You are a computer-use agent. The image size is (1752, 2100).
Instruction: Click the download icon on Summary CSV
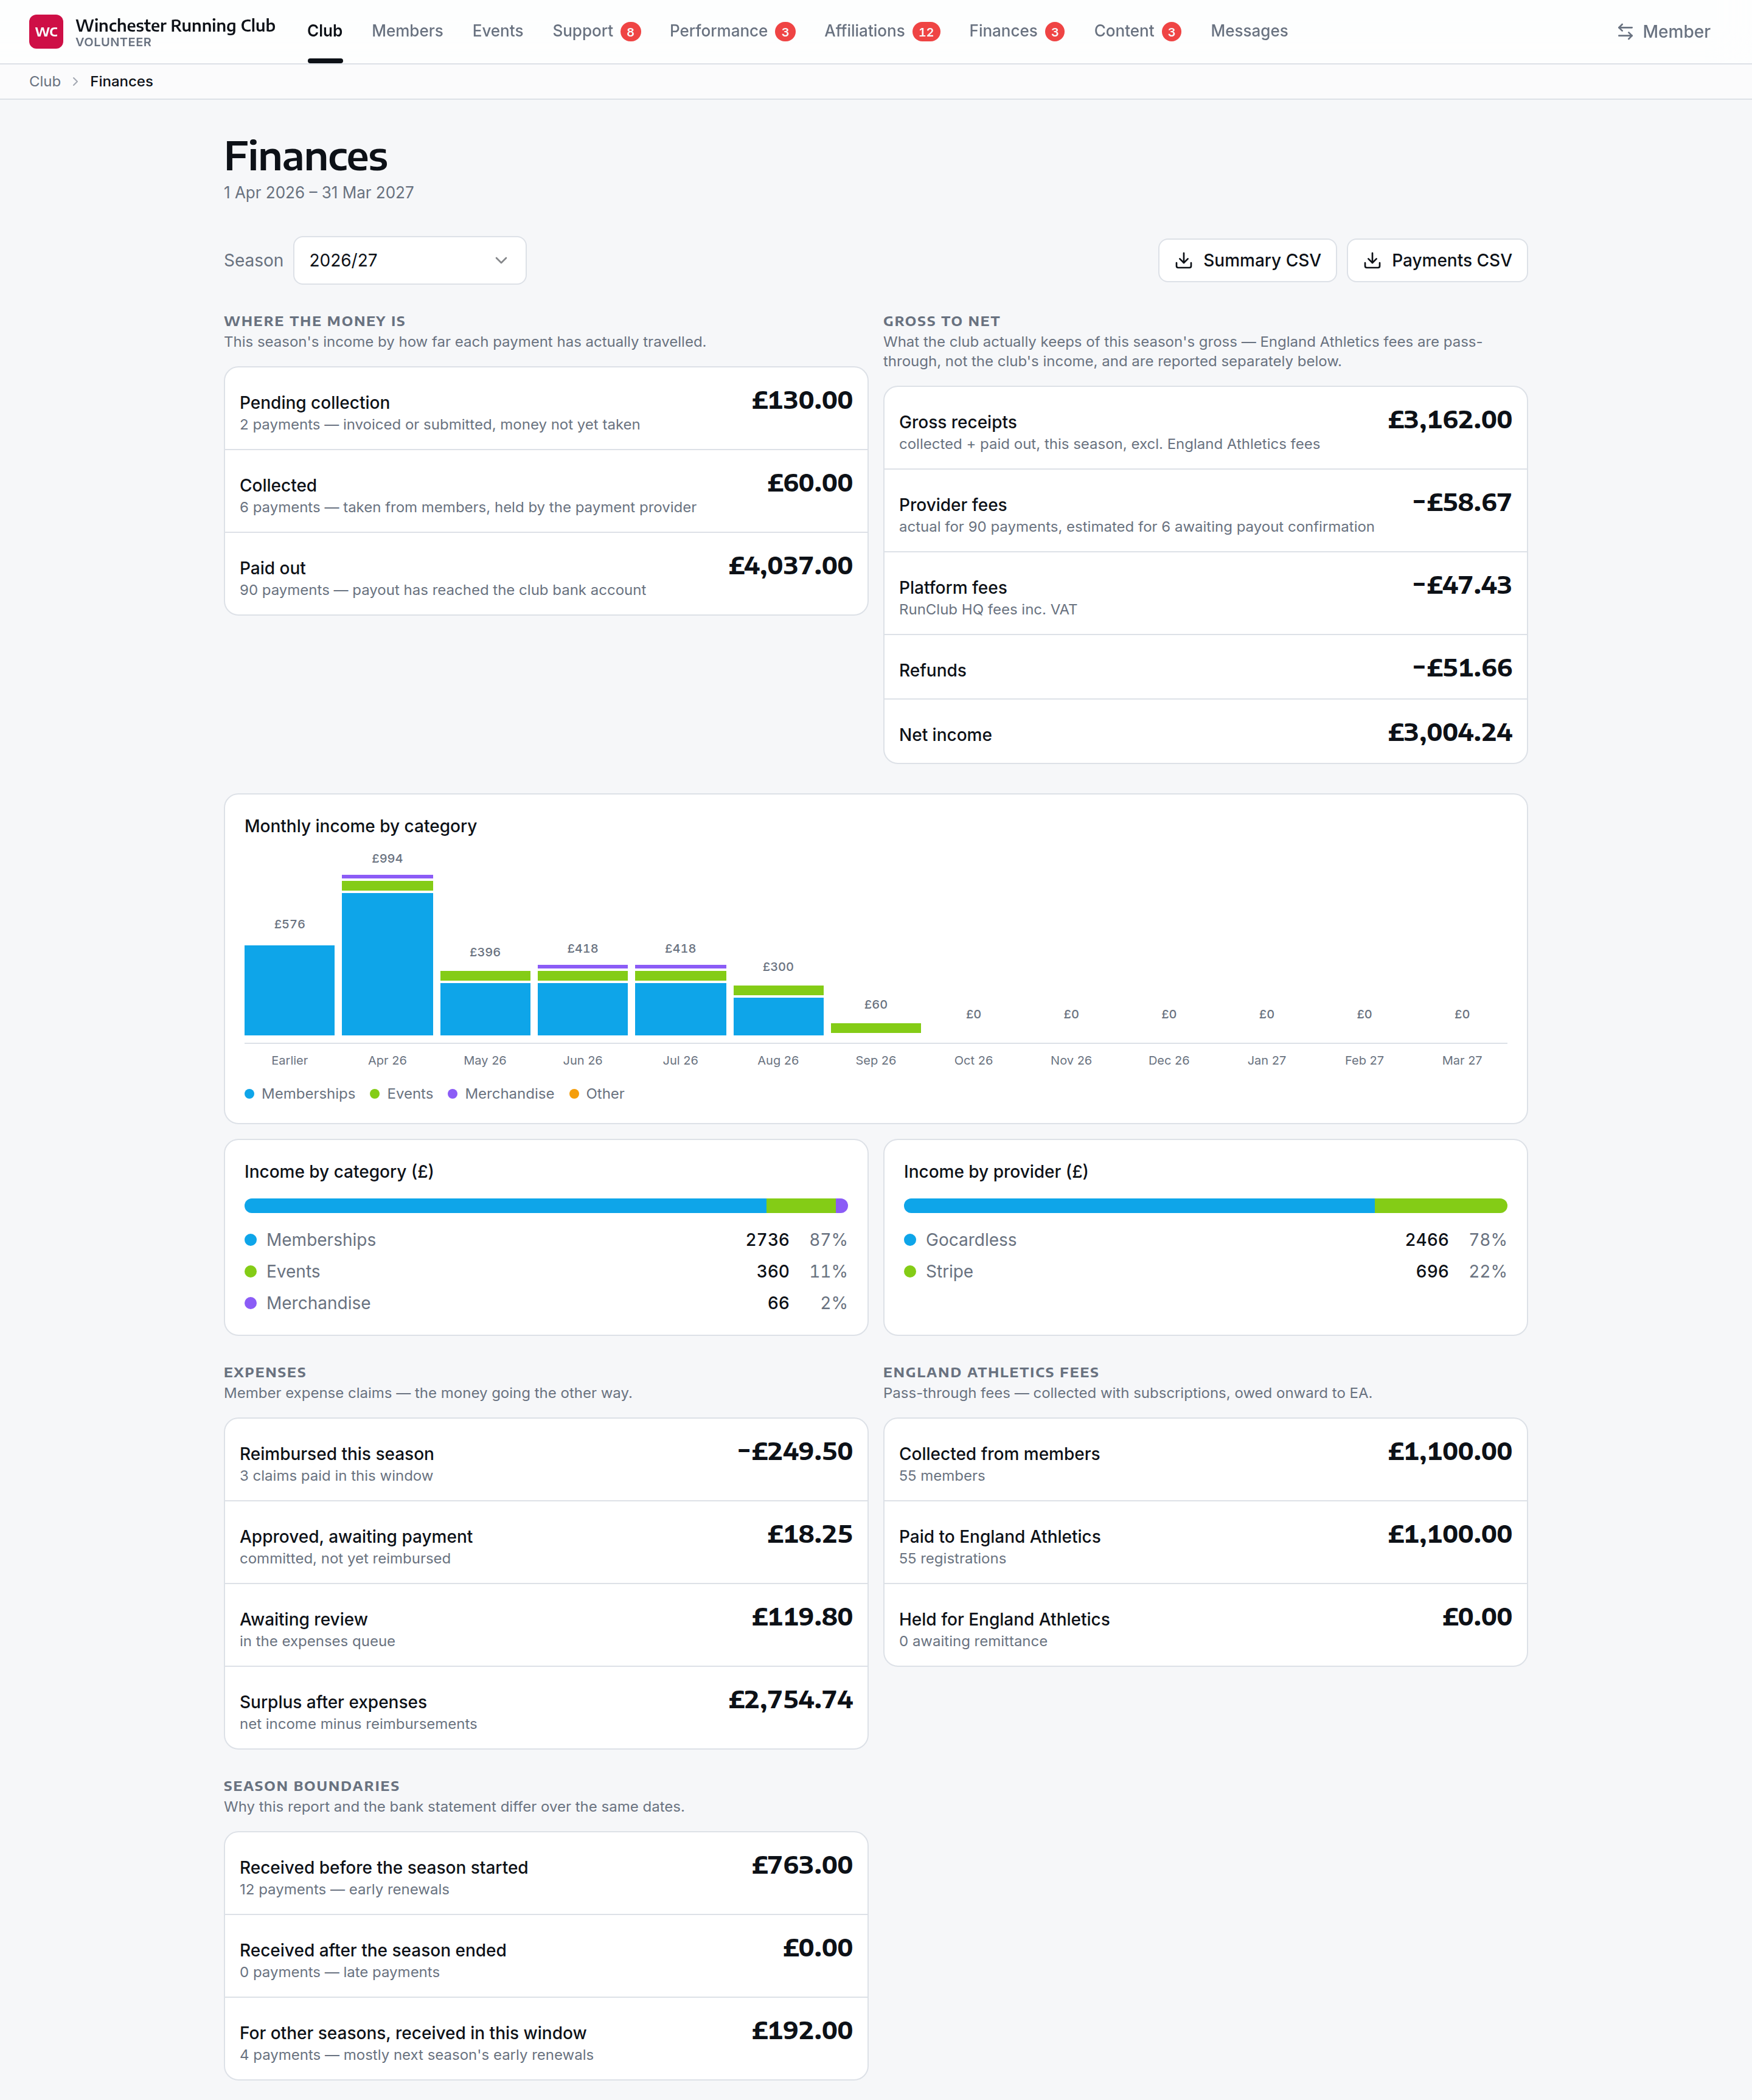pos(1183,260)
